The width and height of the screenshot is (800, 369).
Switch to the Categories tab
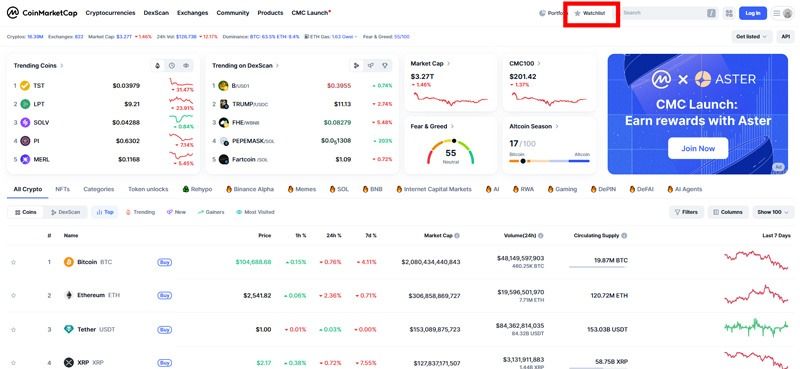click(98, 189)
